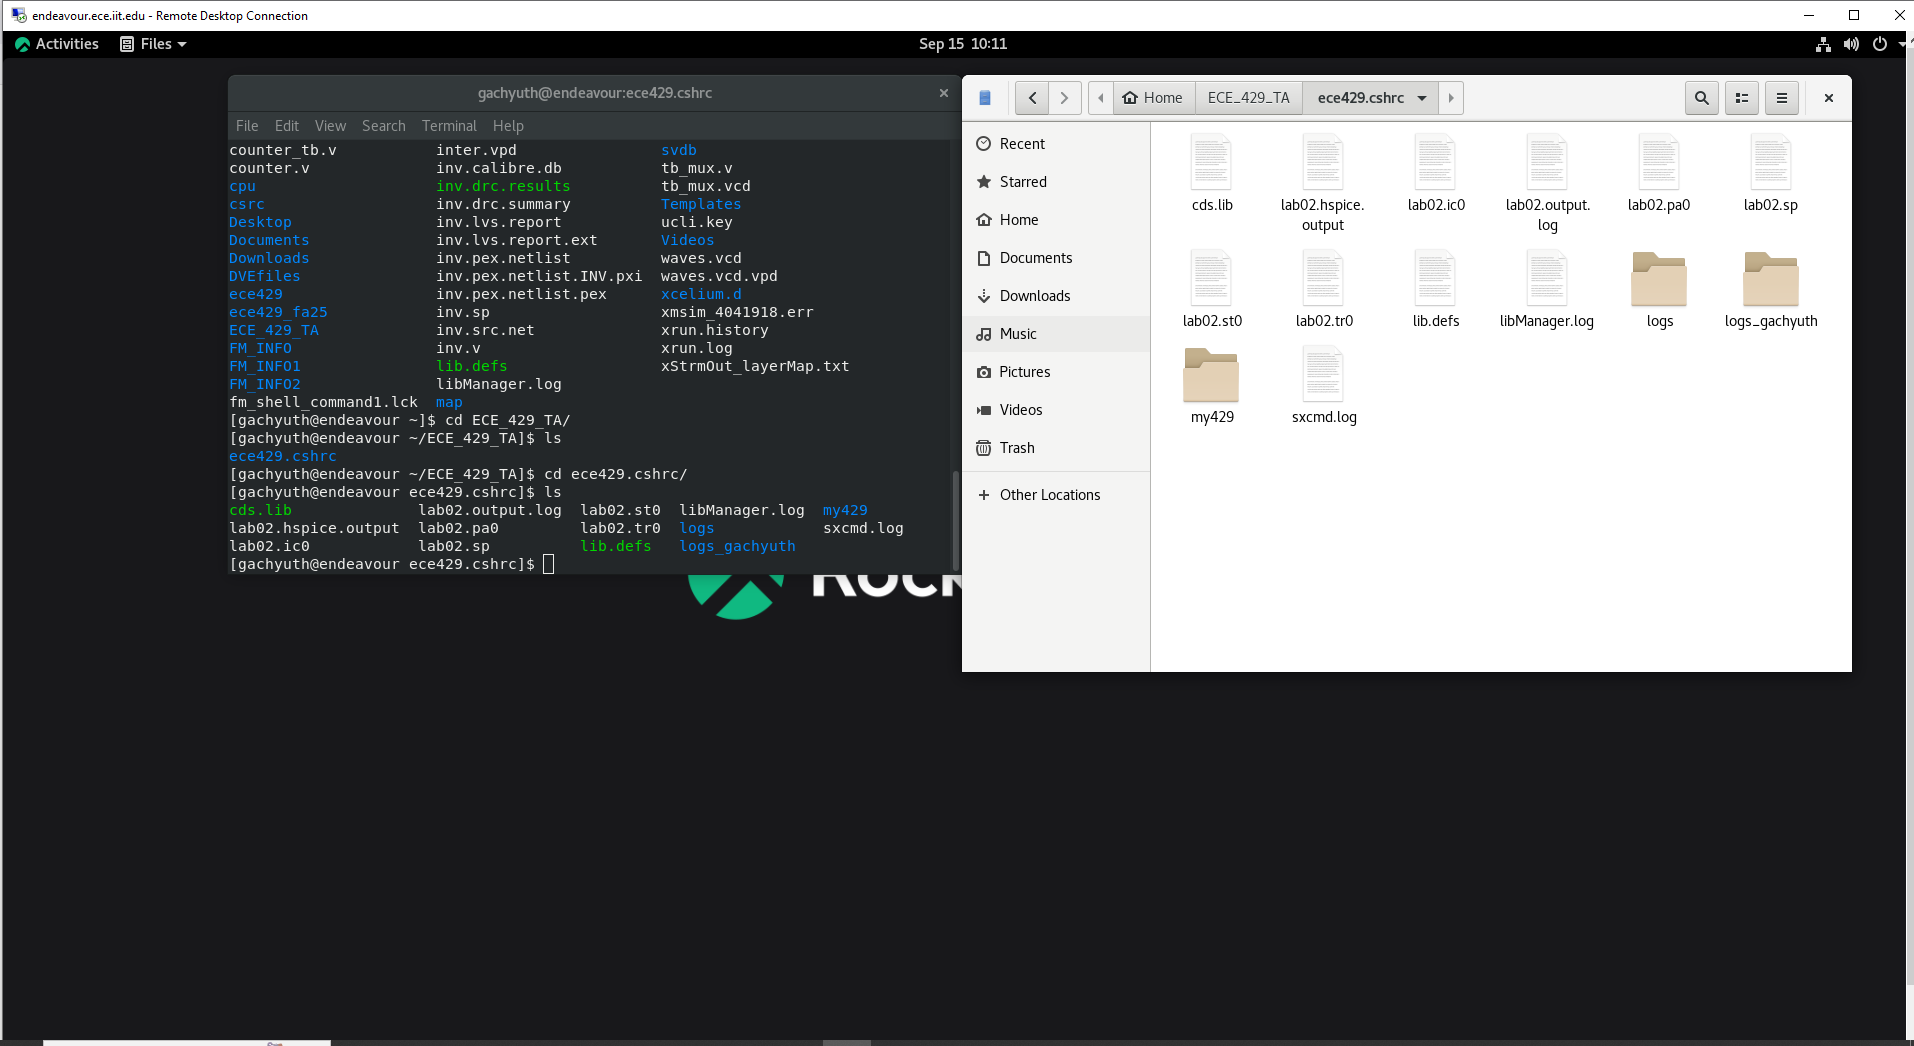This screenshot has width=1914, height=1046.
Task: Open Recent in the Files sidebar
Action: pos(1056,144)
